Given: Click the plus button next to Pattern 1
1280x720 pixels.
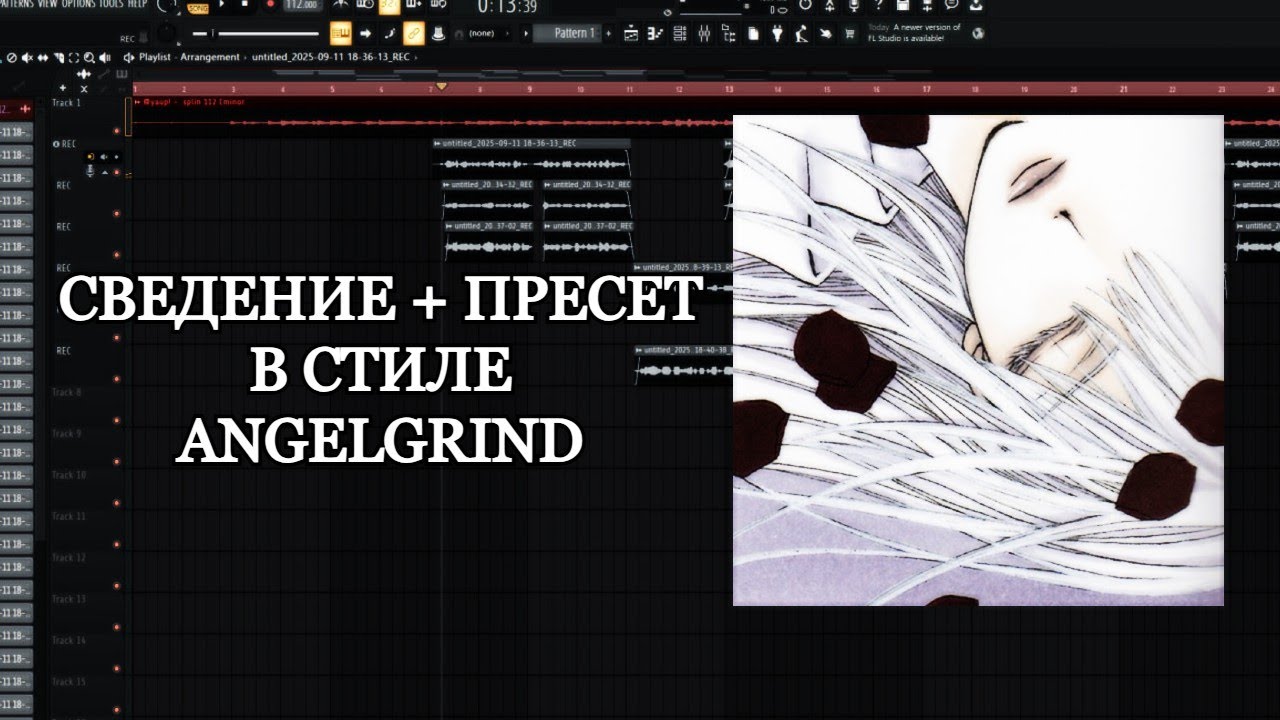Looking at the screenshot, I should (x=608, y=34).
